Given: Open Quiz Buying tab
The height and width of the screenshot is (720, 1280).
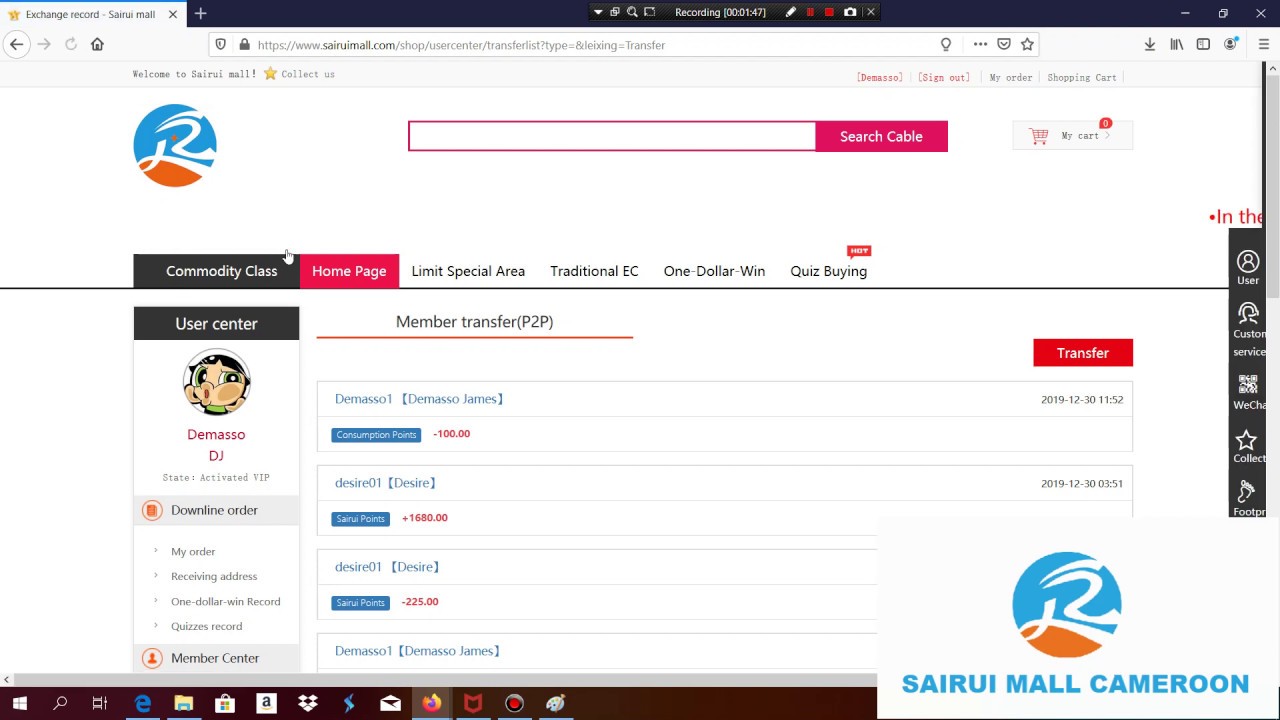Looking at the screenshot, I should pyautogui.click(x=829, y=271).
